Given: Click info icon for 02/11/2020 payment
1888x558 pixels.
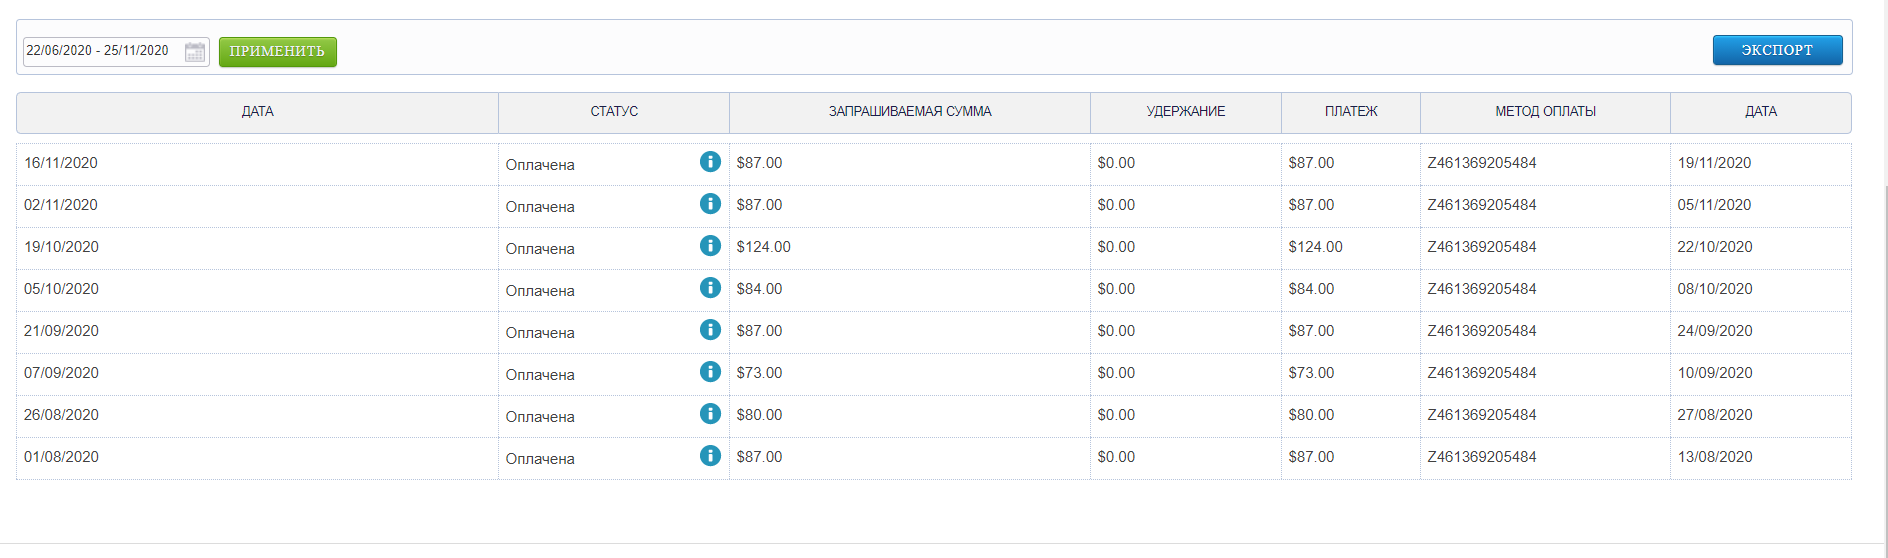Looking at the screenshot, I should coord(710,204).
